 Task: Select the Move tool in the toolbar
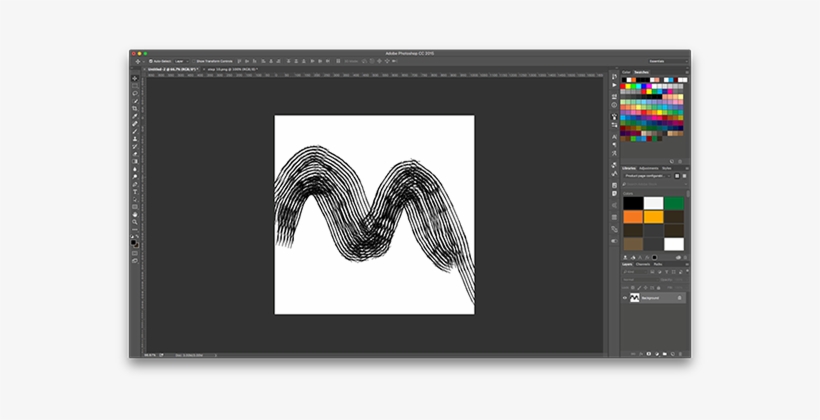135,78
